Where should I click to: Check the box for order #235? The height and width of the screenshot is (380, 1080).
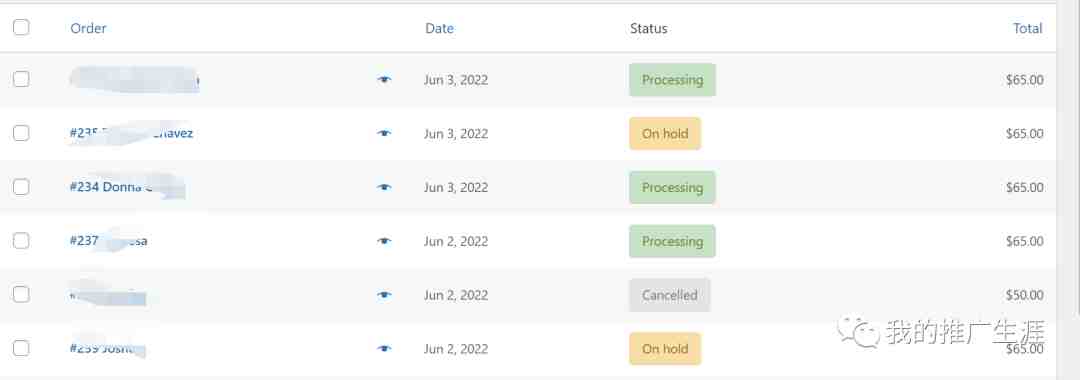tap(21, 133)
